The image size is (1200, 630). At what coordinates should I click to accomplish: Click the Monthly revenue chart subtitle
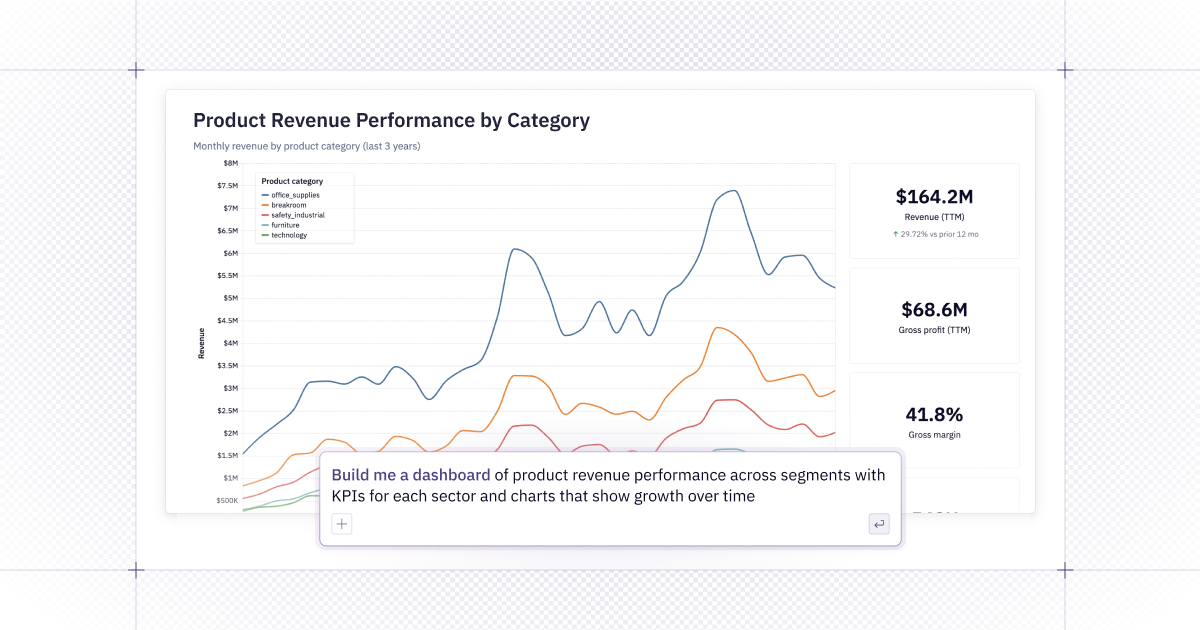tap(306, 146)
